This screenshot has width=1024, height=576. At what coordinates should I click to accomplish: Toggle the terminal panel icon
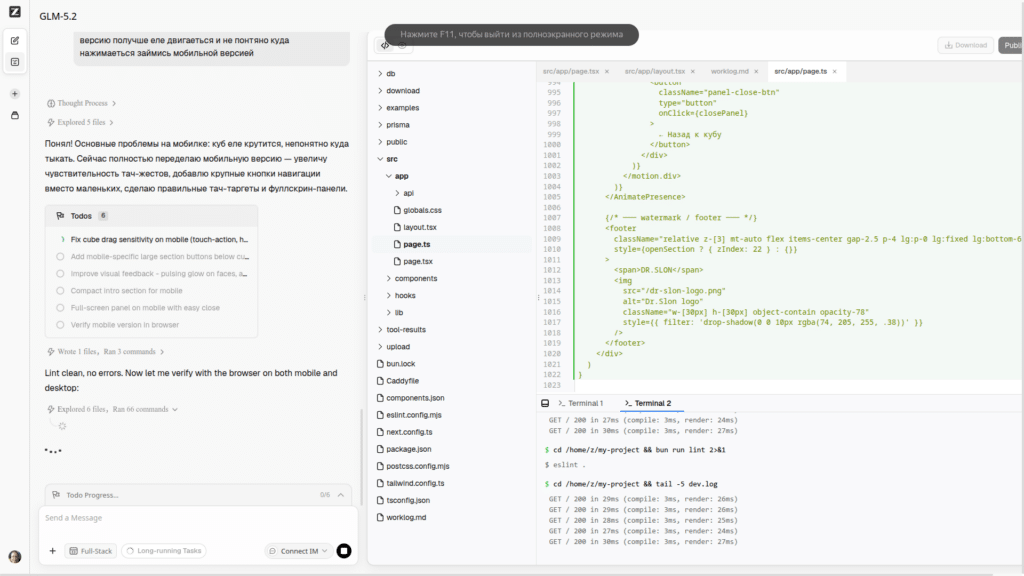pos(545,404)
